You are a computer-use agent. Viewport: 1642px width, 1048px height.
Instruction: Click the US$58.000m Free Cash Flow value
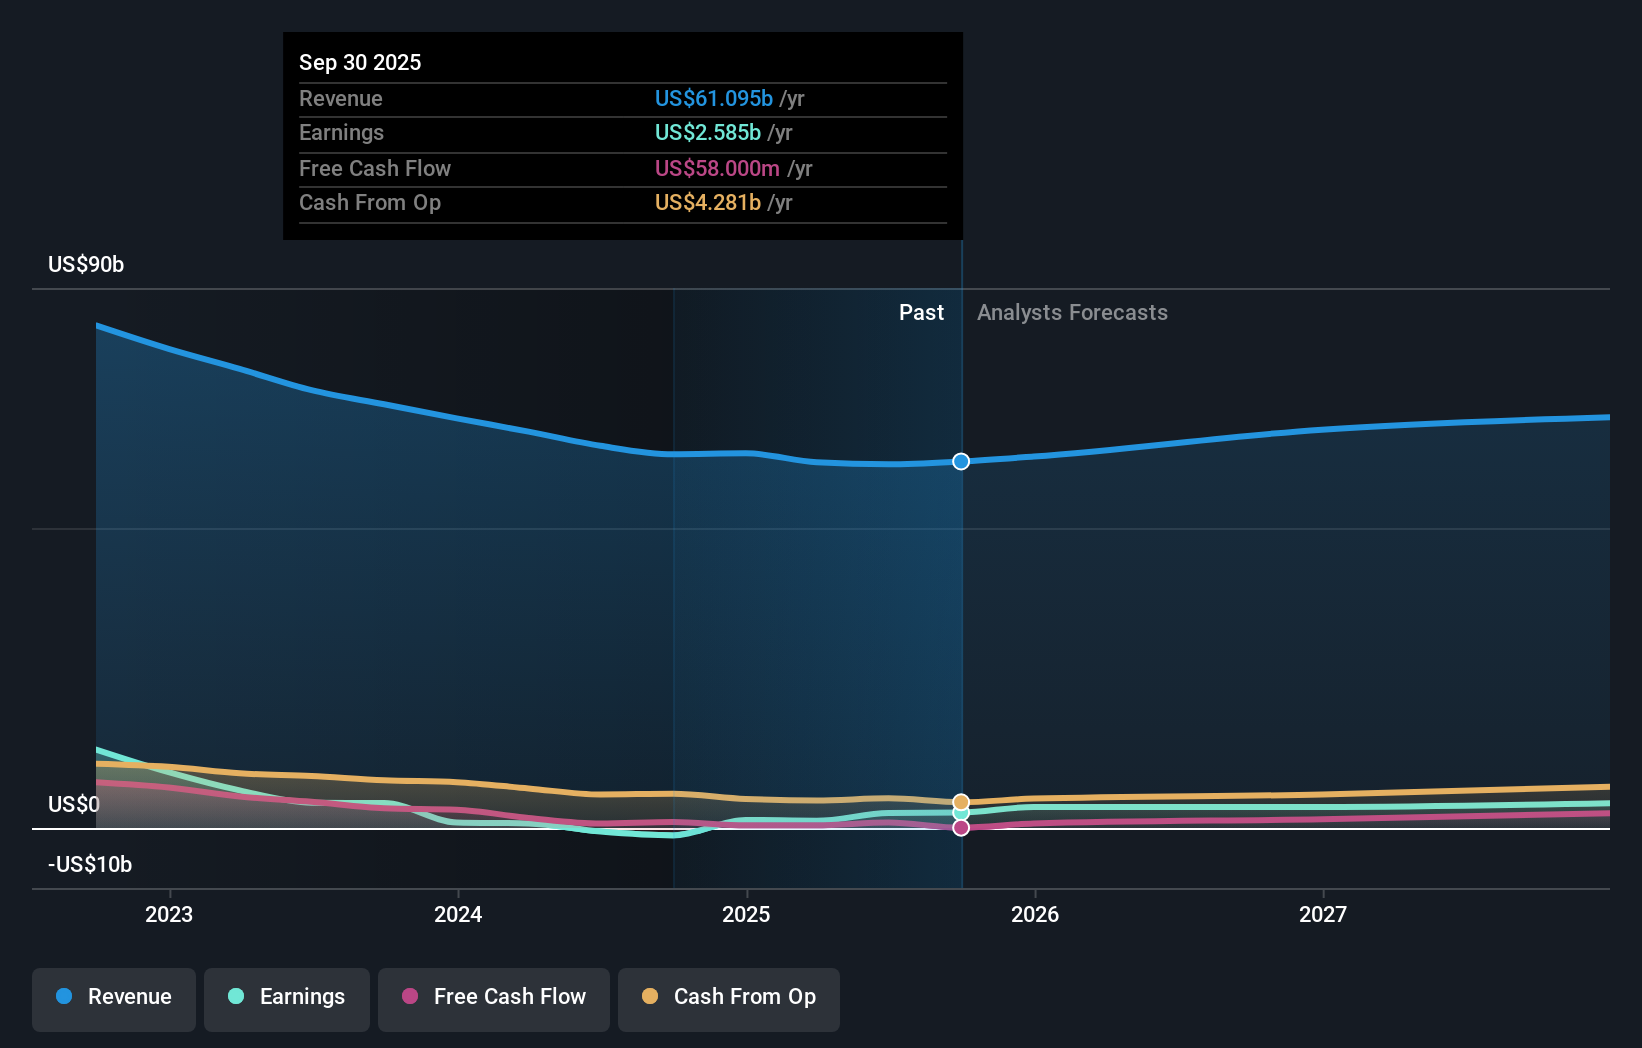718,168
